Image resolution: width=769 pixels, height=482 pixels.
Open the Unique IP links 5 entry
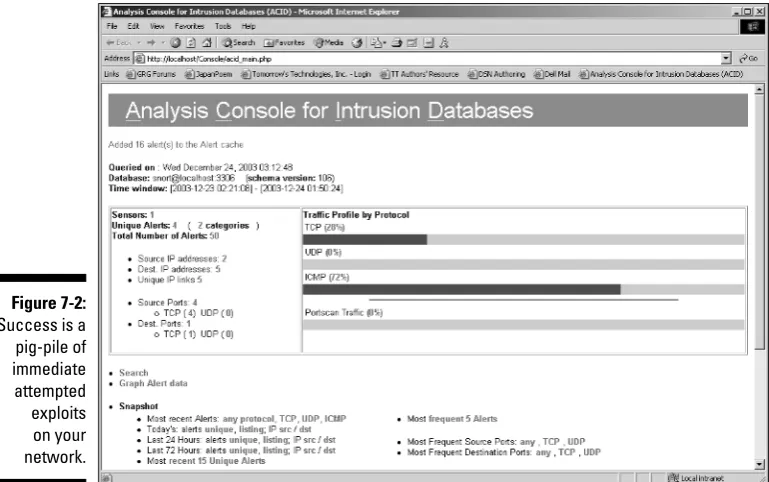point(170,279)
